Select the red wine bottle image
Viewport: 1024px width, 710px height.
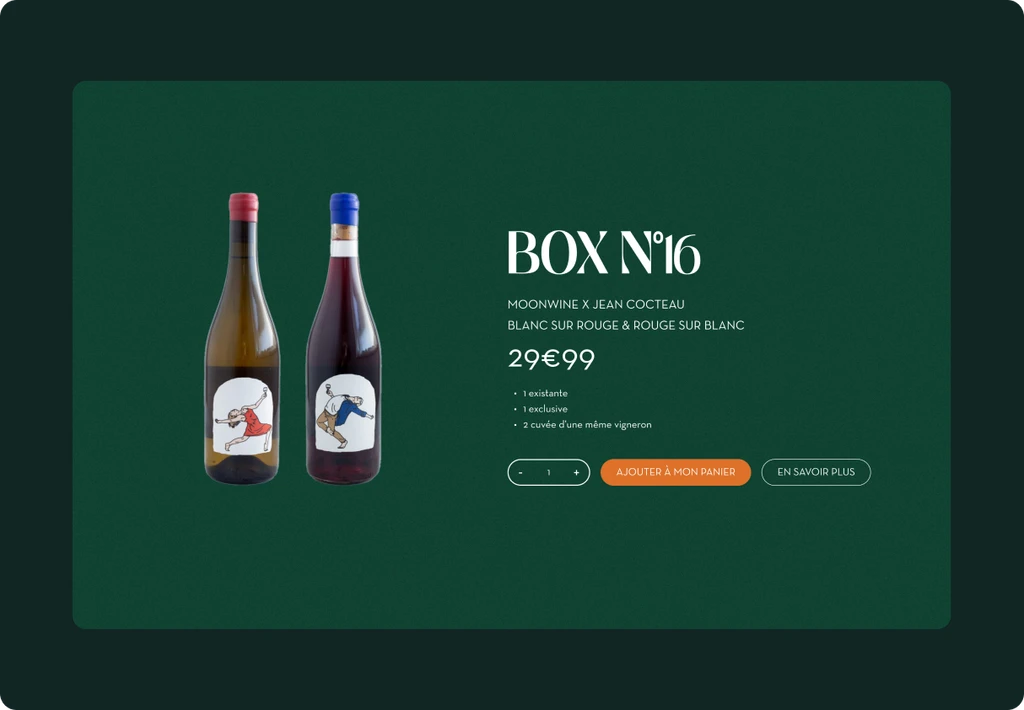[x=344, y=338]
